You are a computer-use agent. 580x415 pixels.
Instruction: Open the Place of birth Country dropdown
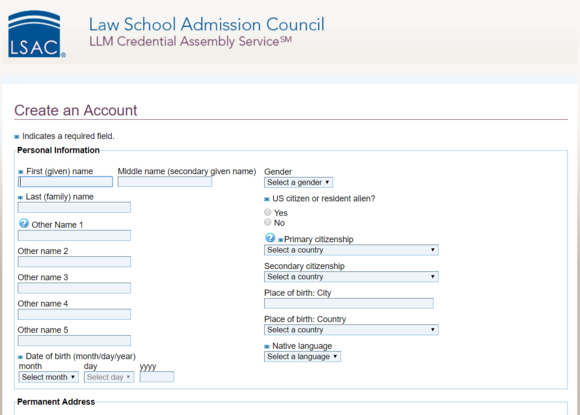(351, 330)
